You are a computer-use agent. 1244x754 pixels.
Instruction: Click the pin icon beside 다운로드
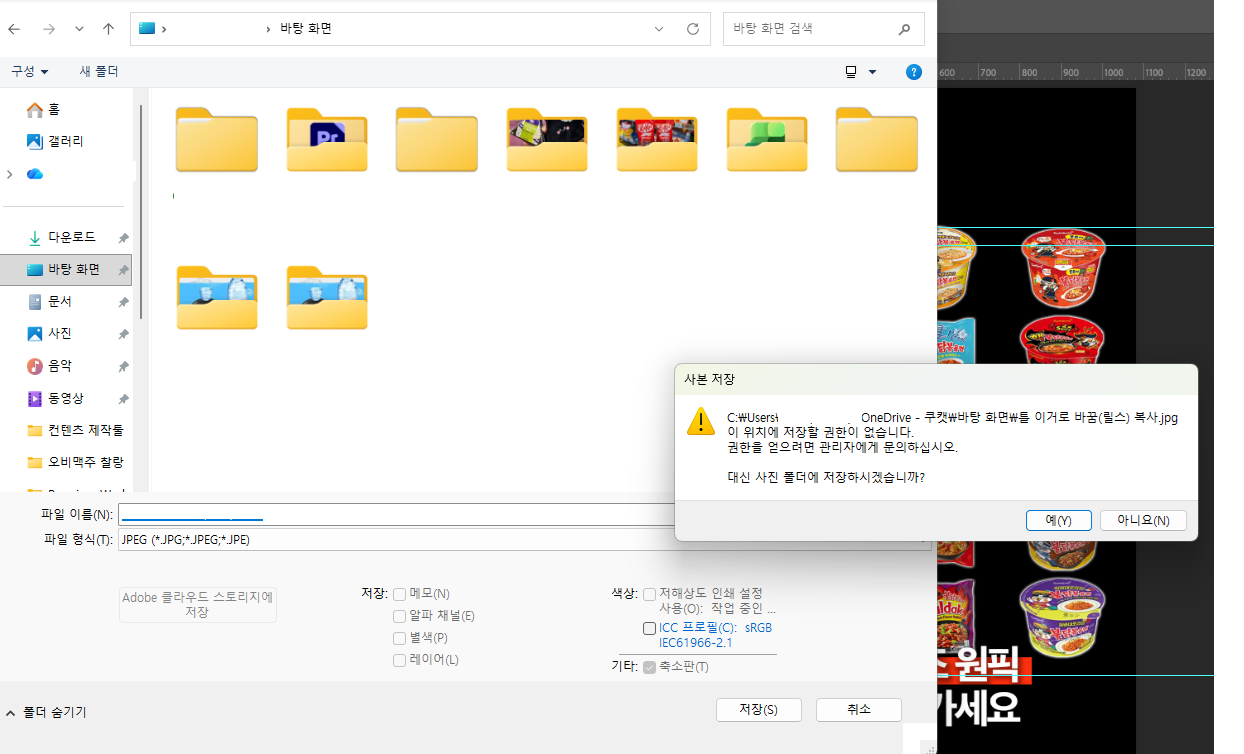coord(123,238)
